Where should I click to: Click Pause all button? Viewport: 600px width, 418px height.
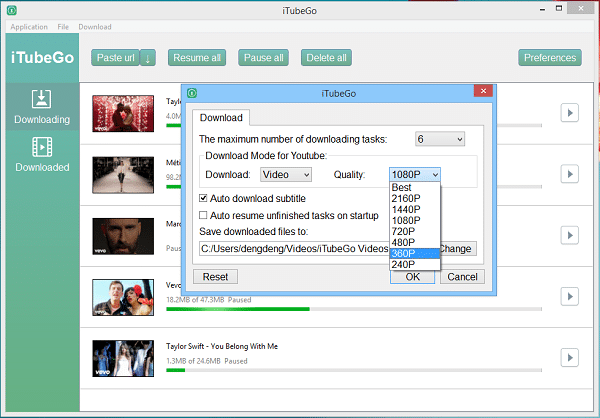(264, 58)
